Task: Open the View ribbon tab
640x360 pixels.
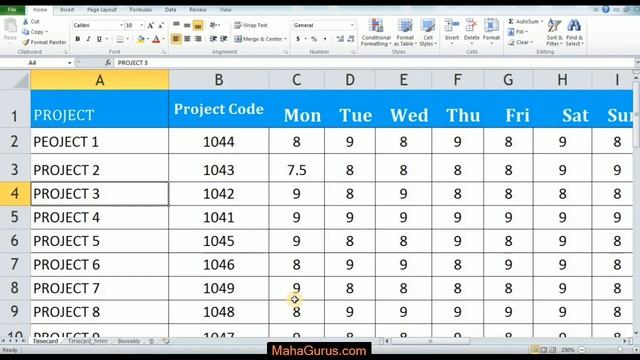Action: [225, 9]
